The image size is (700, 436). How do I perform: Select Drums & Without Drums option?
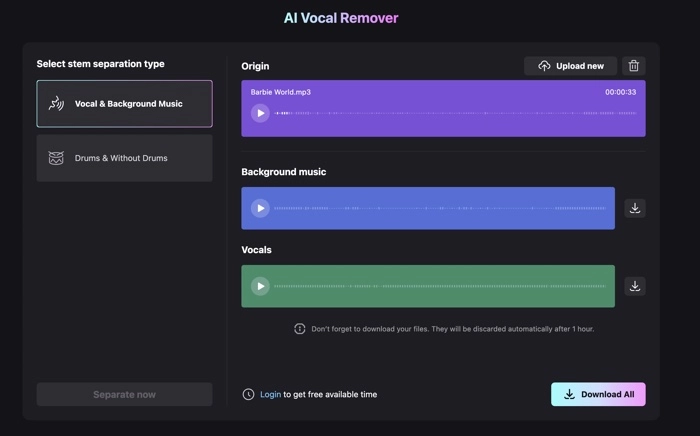click(125, 158)
